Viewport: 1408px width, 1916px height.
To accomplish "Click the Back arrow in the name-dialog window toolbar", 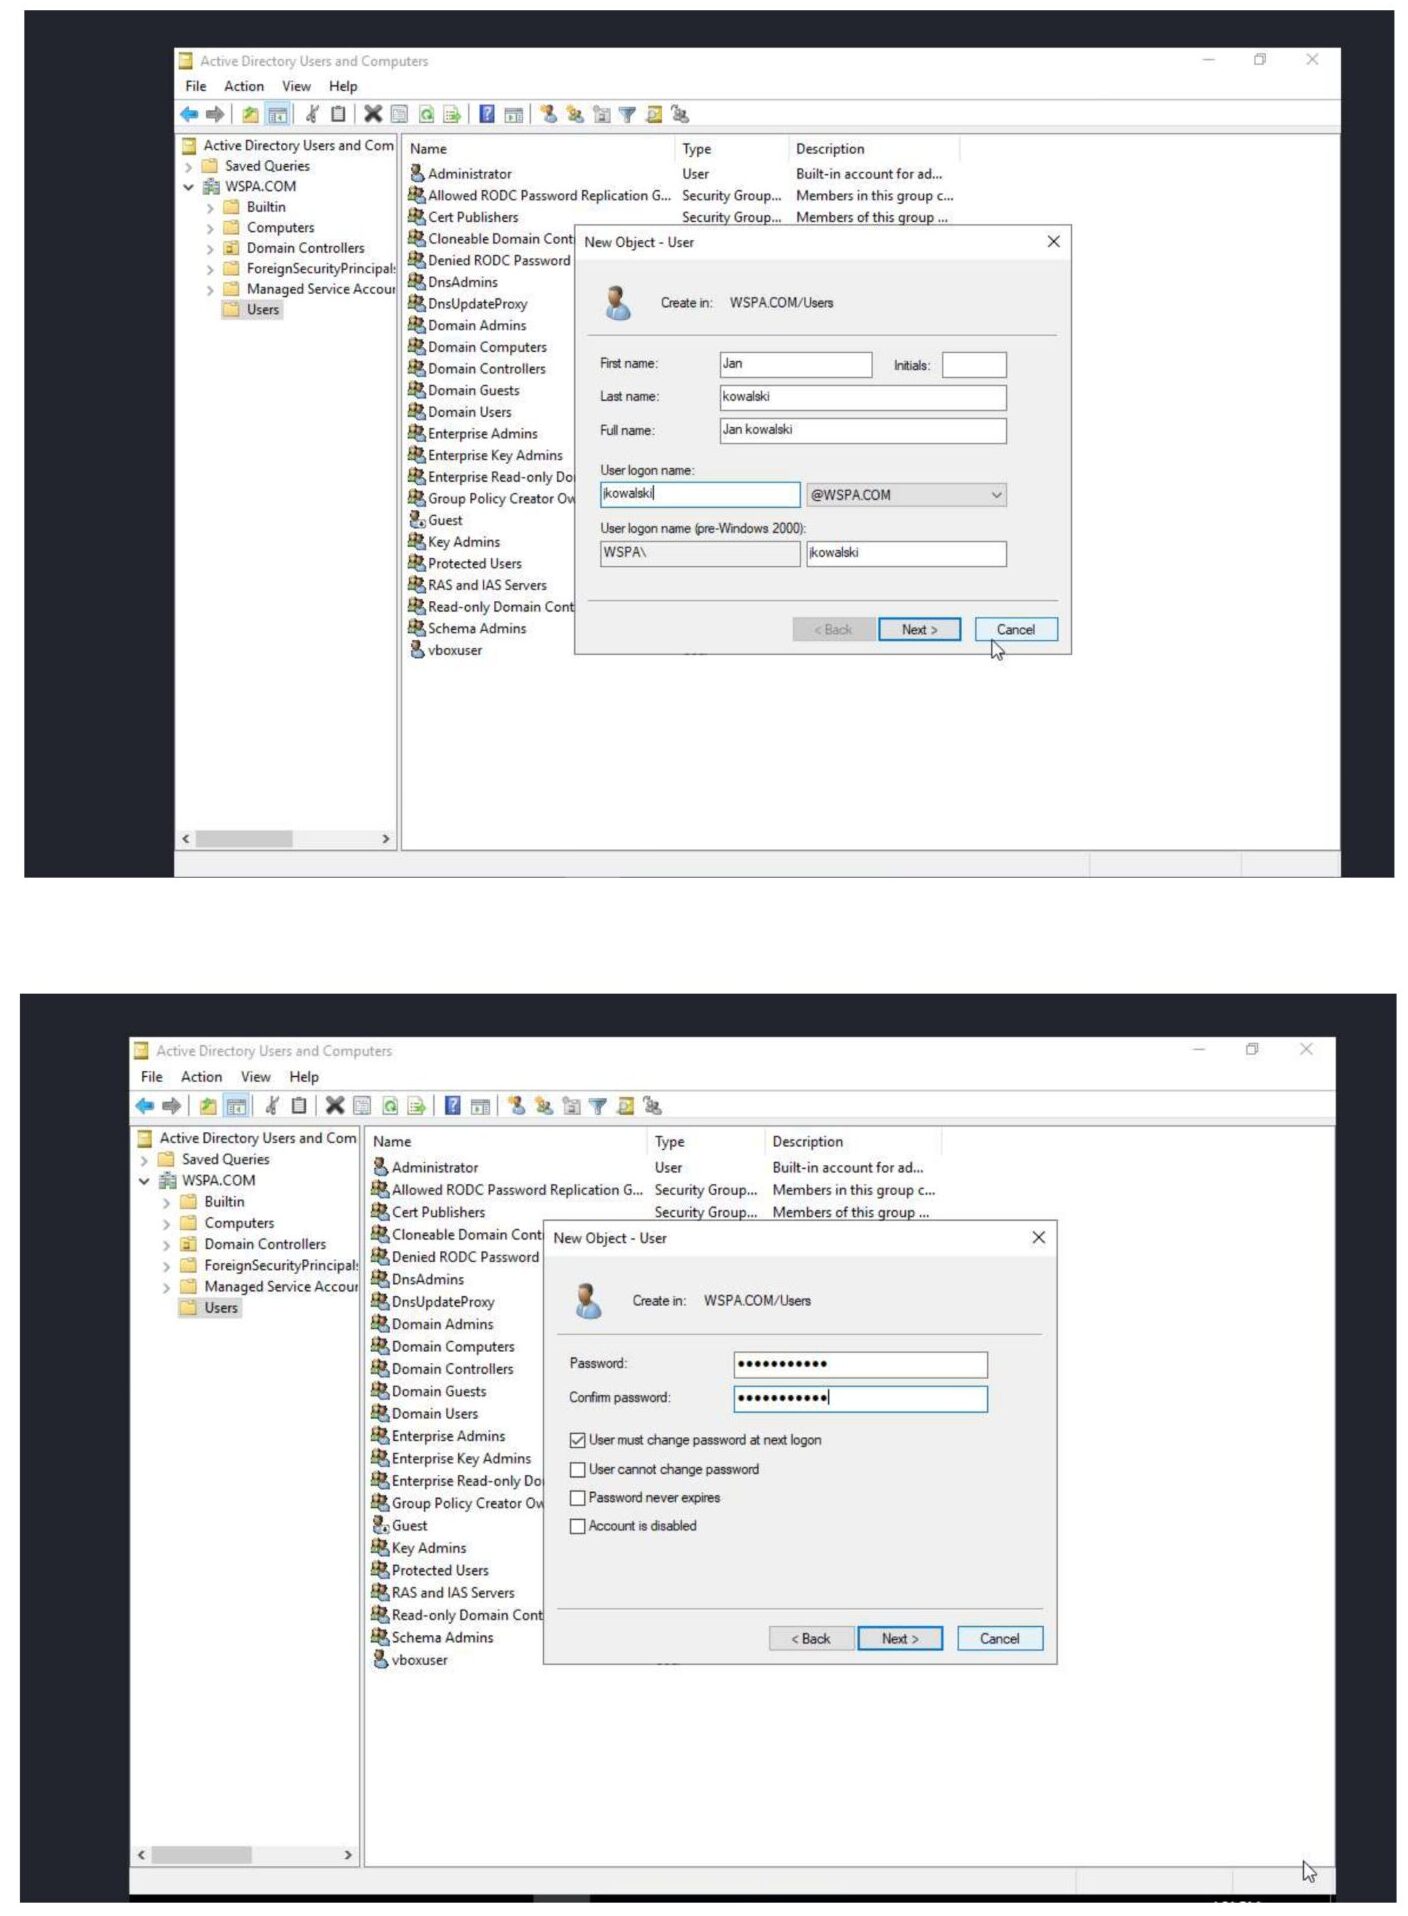I will pyautogui.click(x=189, y=114).
